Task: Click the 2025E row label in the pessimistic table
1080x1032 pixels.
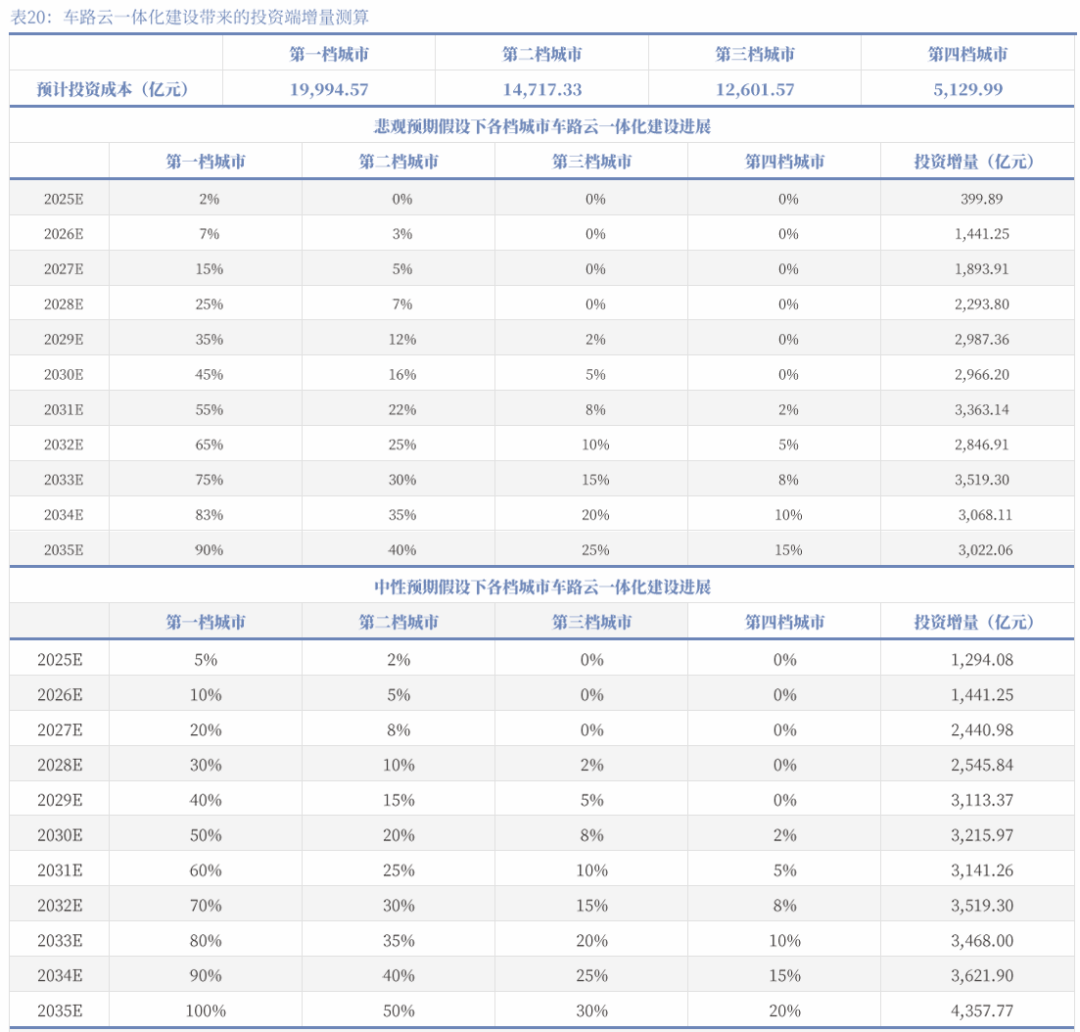Action: 63,199
